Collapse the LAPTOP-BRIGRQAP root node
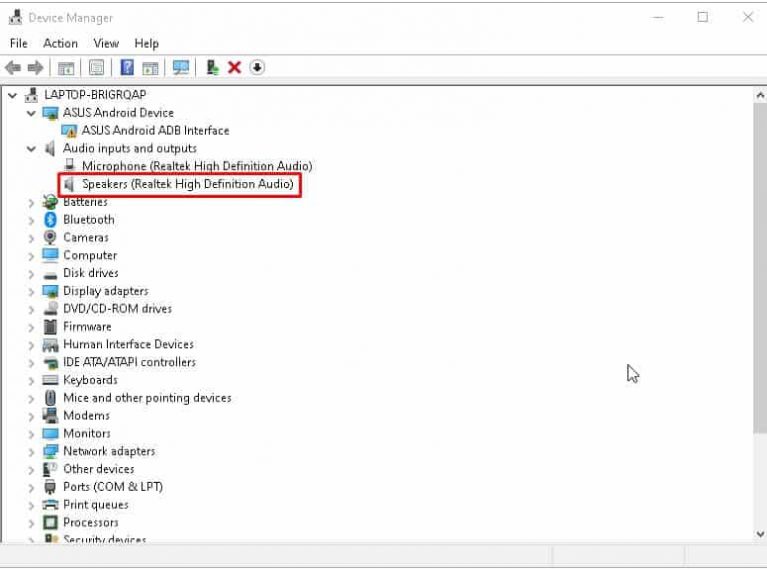Image resolution: width=767 pixels, height=569 pixels. point(13,95)
